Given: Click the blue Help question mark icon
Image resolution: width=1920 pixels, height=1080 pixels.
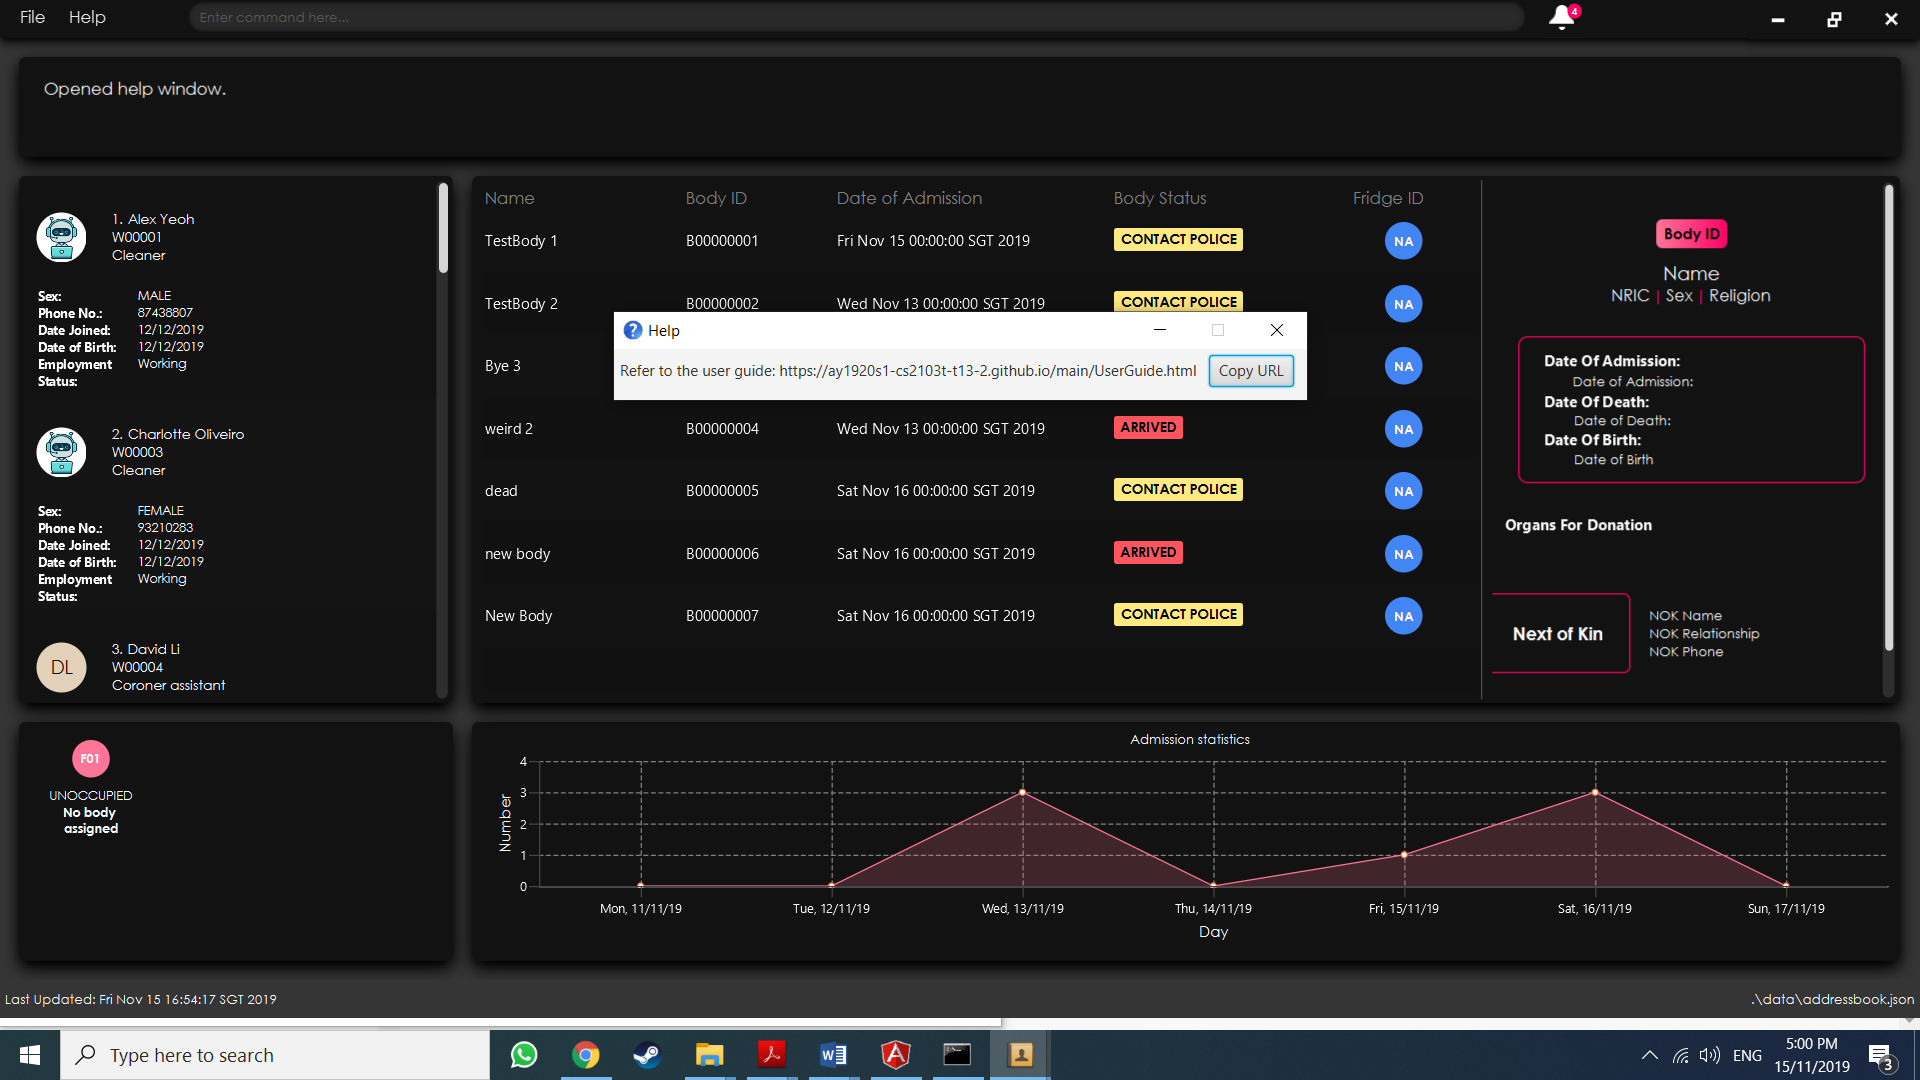Looking at the screenshot, I should (632, 330).
